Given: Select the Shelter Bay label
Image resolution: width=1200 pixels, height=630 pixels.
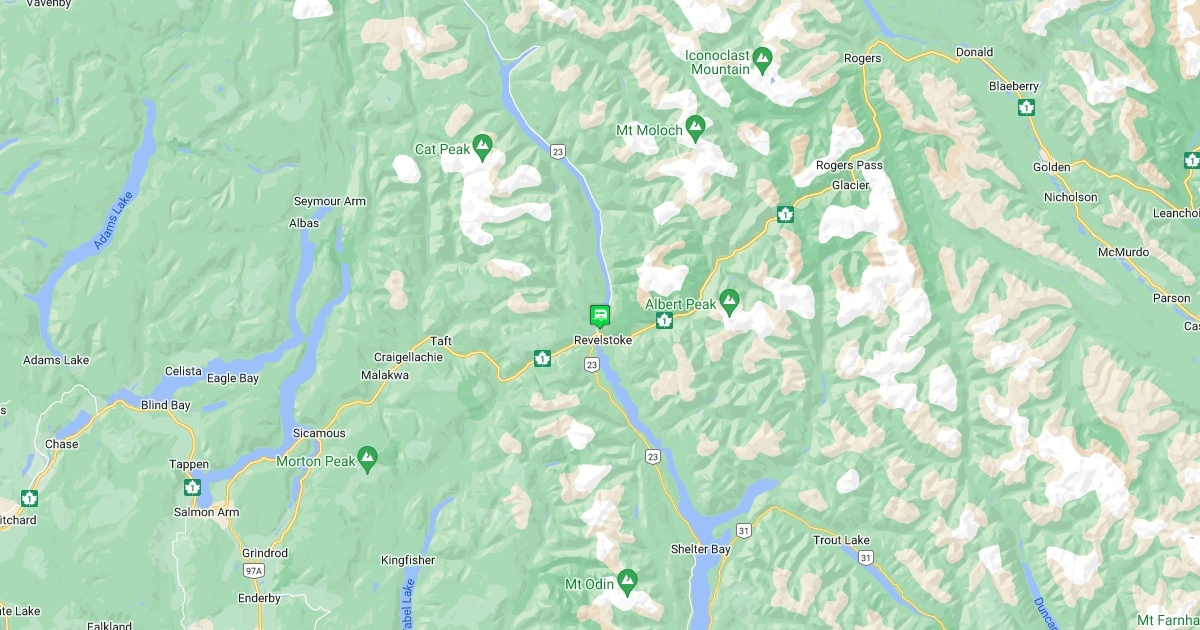Looking at the screenshot, I should tap(701, 550).
